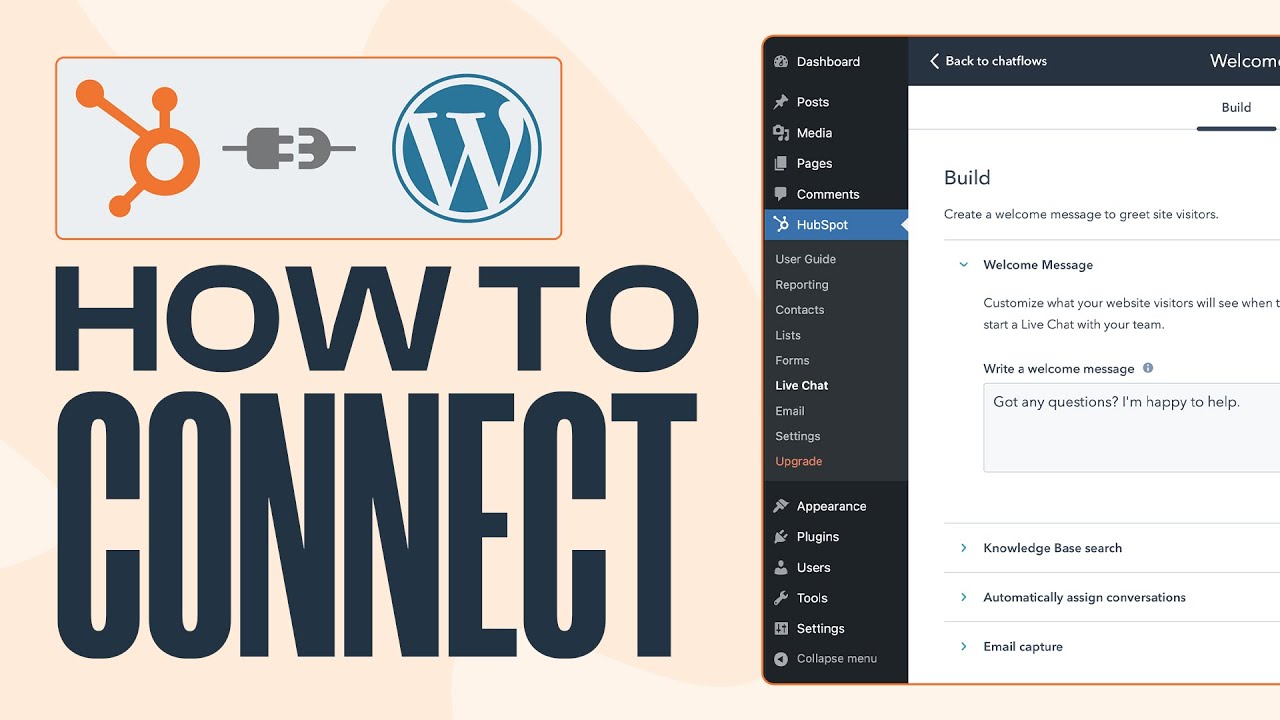Expand the Knowledge Base search chevron
Viewport: 1280px width, 720px height.
(x=964, y=548)
